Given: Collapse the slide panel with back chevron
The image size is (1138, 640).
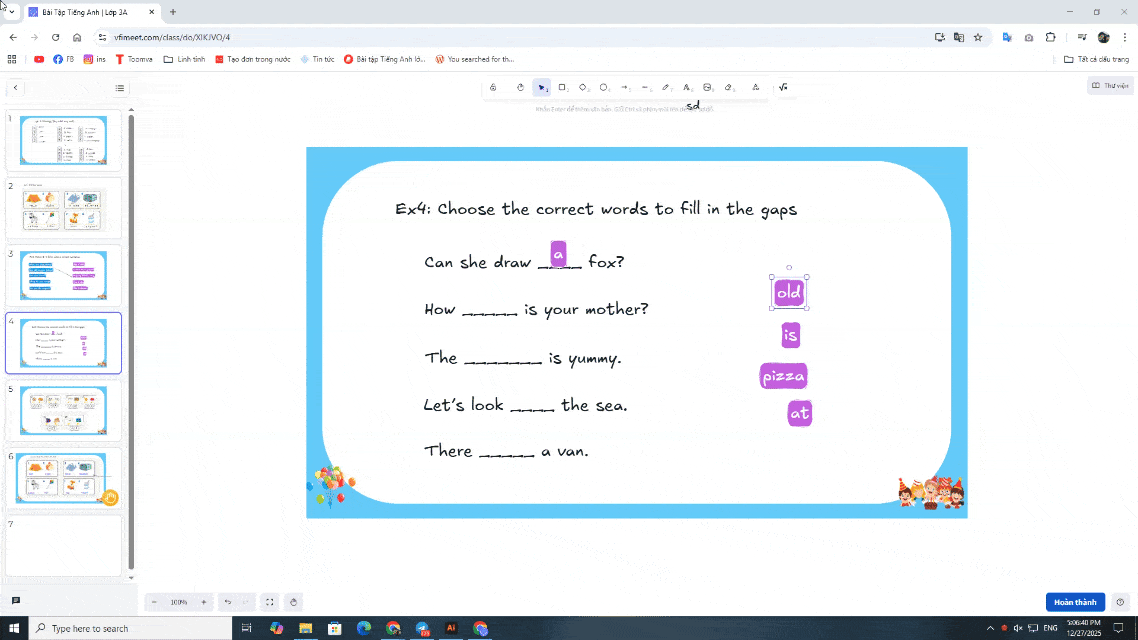Looking at the screenshot, I should [x=15, y=88].
